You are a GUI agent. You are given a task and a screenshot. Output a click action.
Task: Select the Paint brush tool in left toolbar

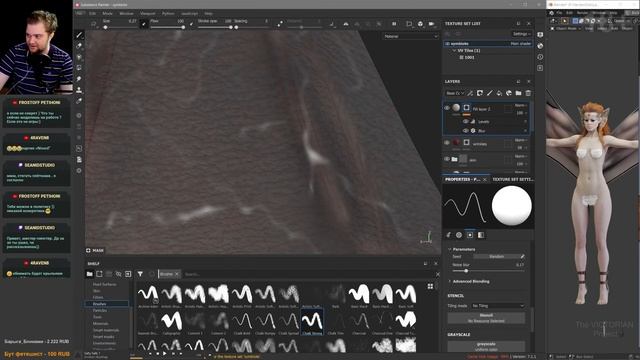(x=79, y=35)
